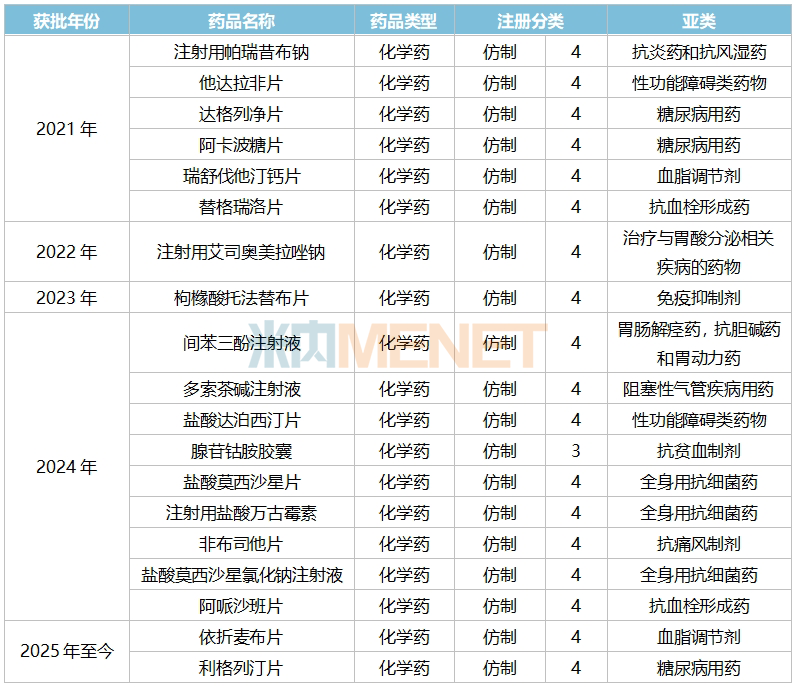Click 血脂调节剂 in 瑞舒伐他汀钙片 row
796x687 pixels.
point(699,176)
